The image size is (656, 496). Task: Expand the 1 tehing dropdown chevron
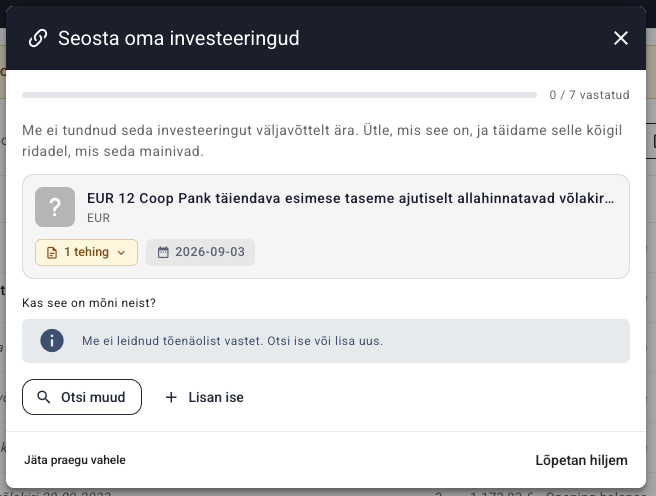pyautogui.click(x=121, y=253)
